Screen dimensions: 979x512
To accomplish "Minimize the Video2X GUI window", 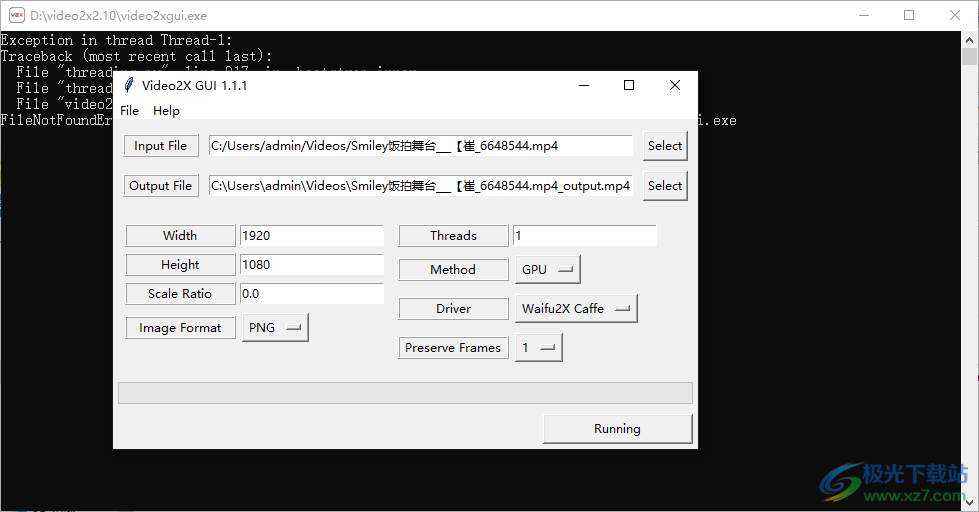I will 584,86.
